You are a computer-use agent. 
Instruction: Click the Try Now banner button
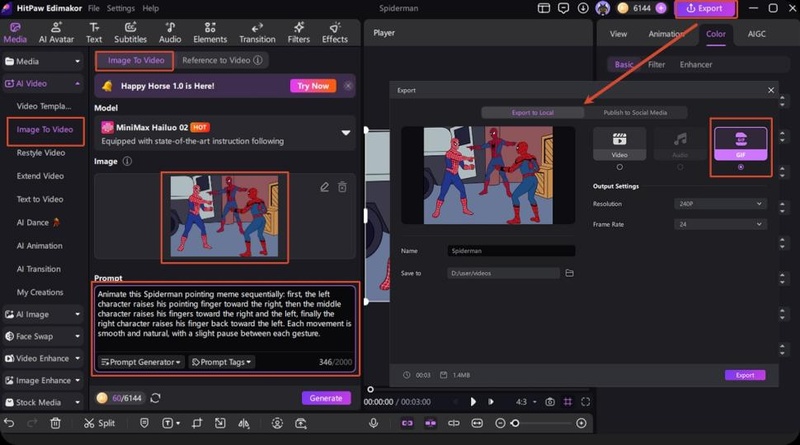point(313,86)
